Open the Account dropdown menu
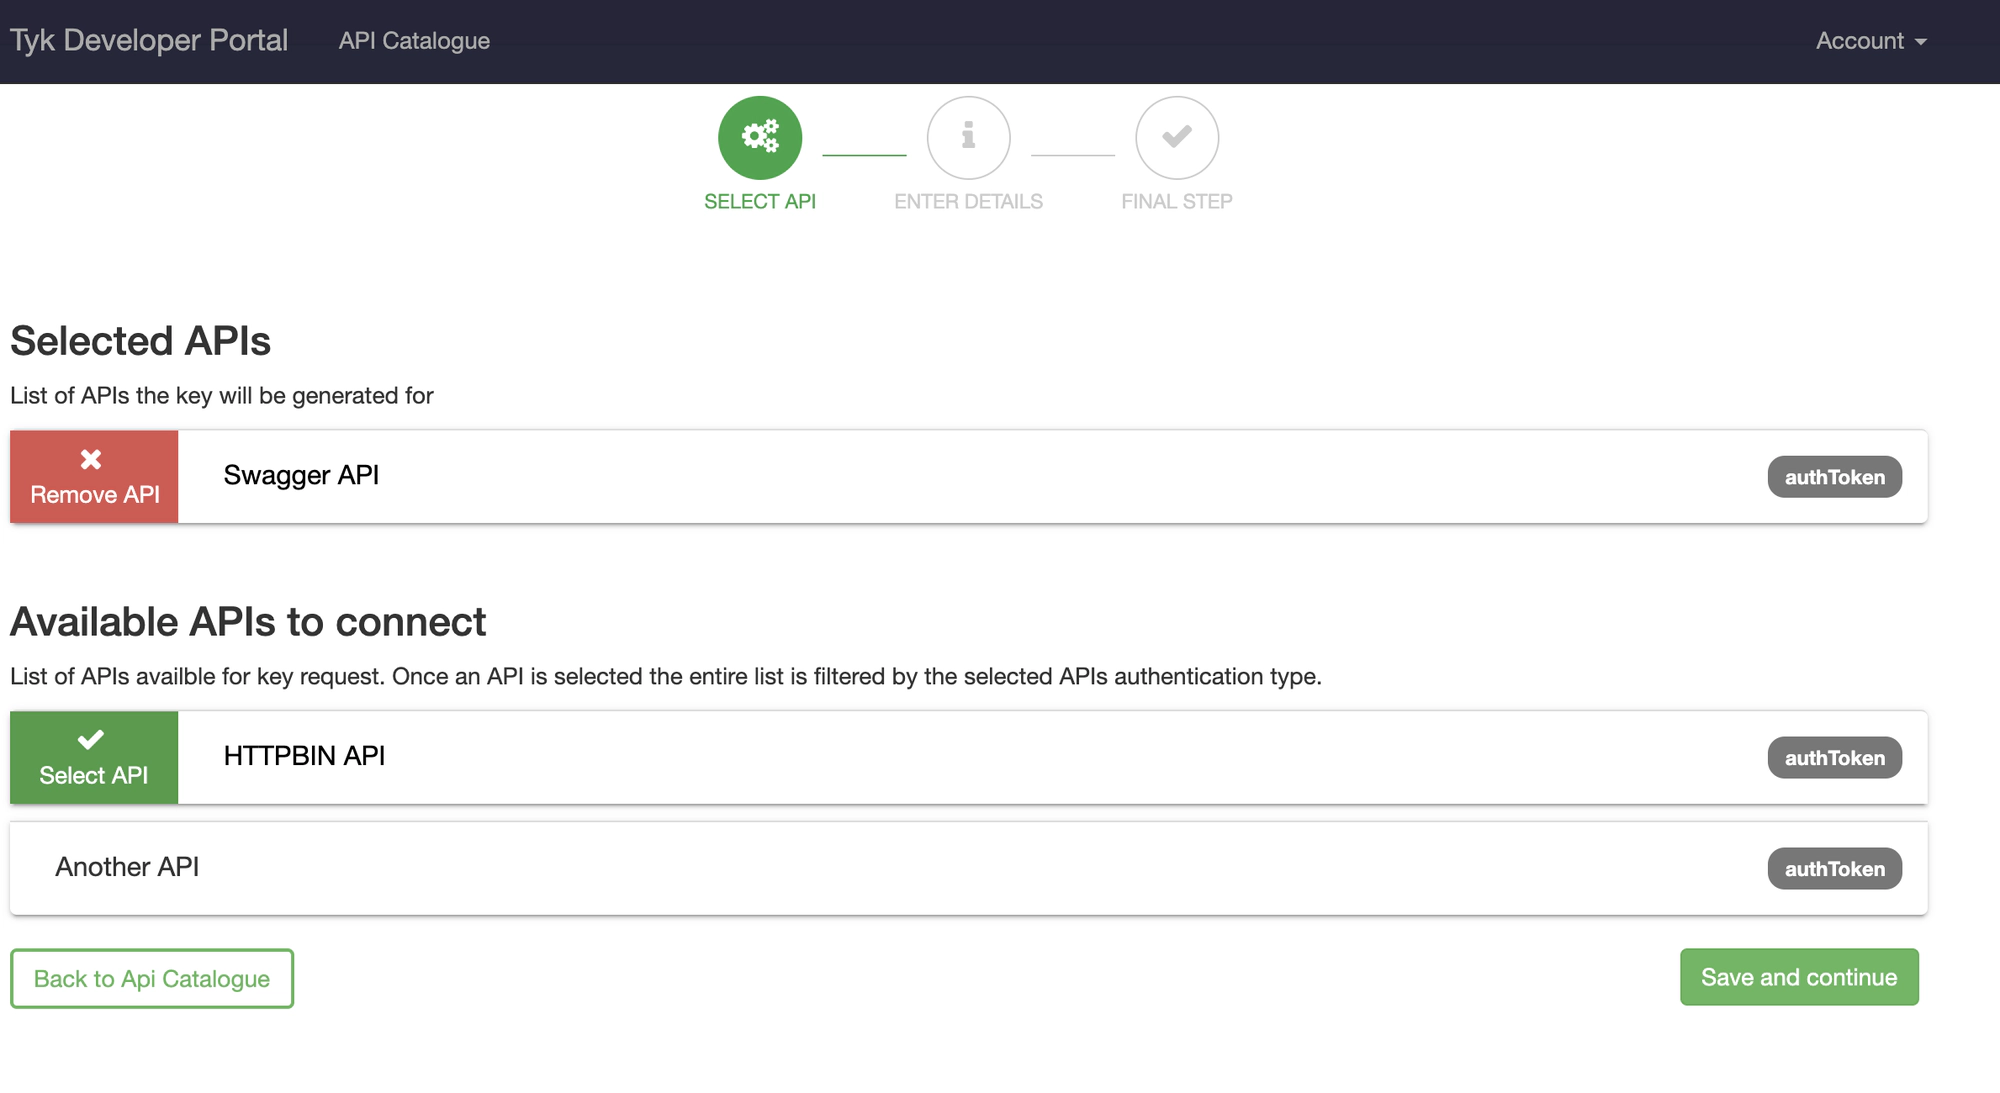 click(x=1871, y=39)
